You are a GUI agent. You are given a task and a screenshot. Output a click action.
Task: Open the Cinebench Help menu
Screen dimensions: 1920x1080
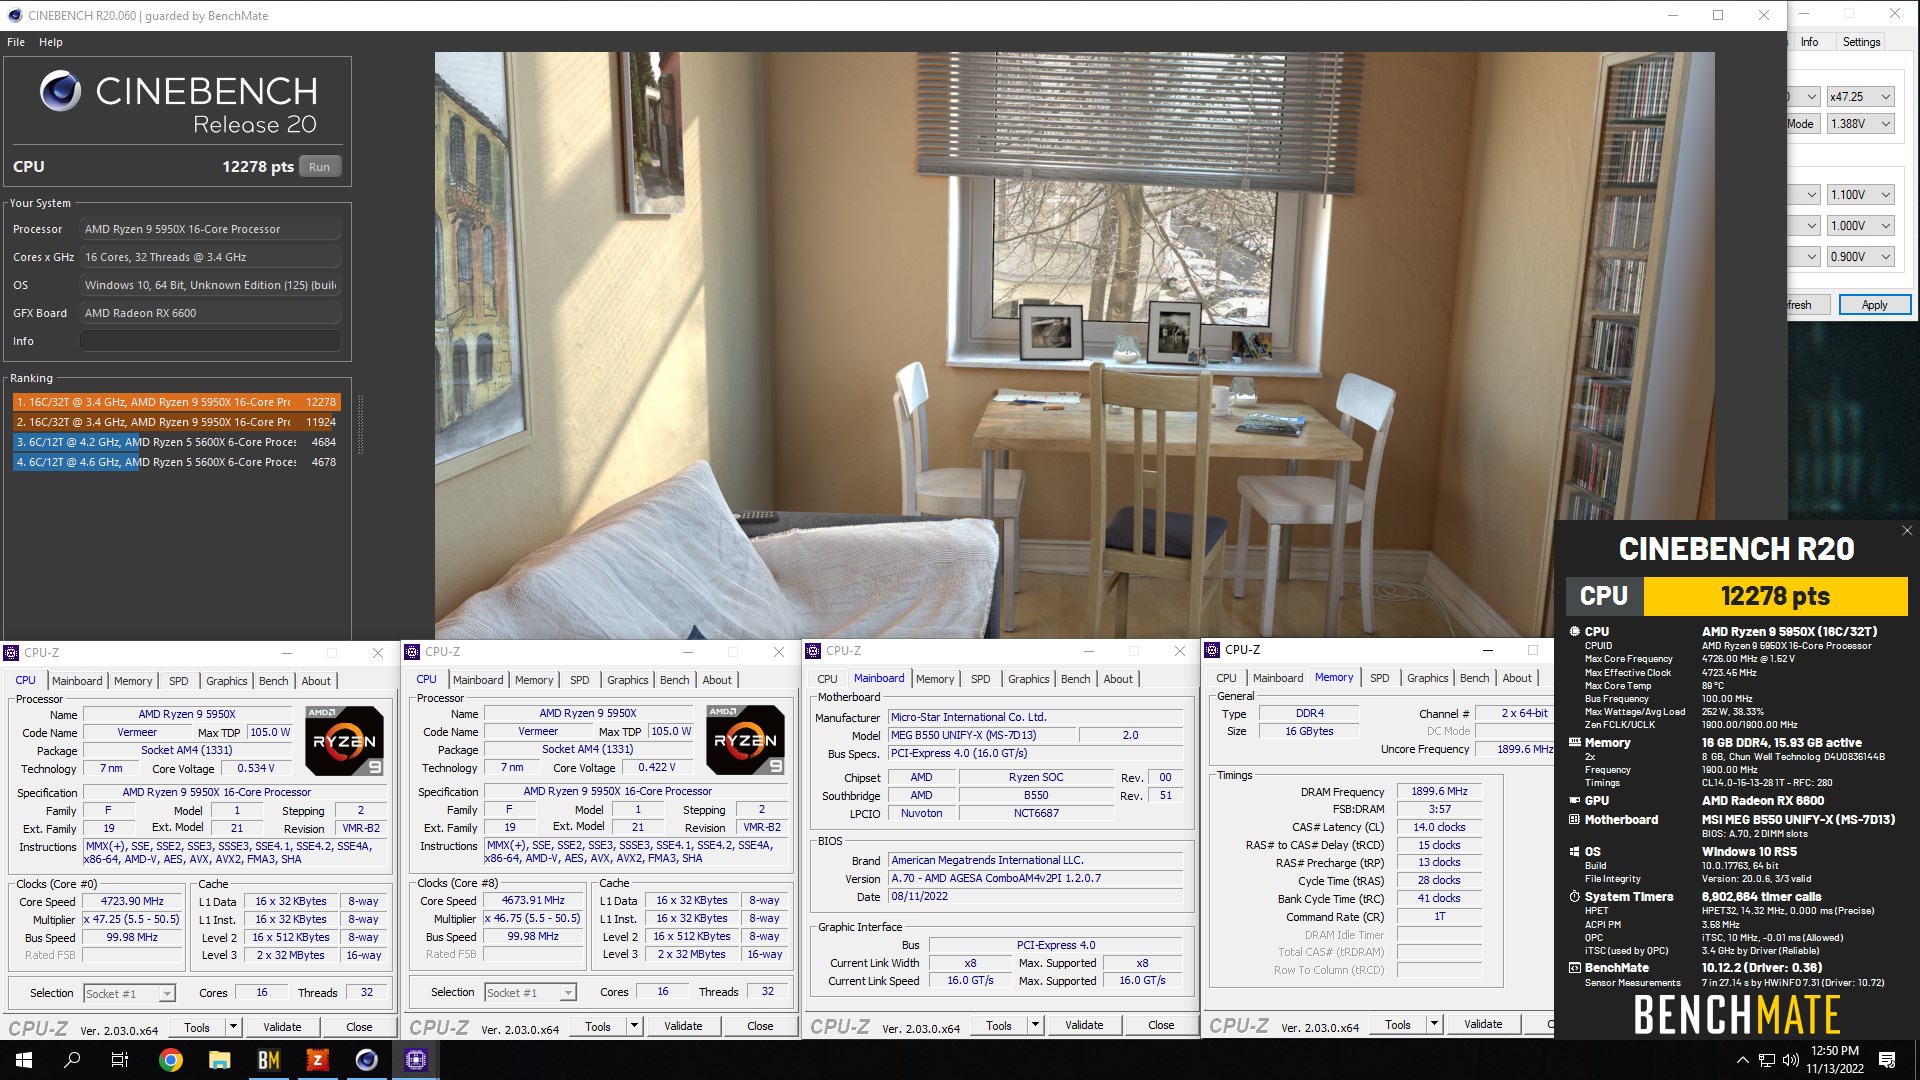[x=51, y=42]
